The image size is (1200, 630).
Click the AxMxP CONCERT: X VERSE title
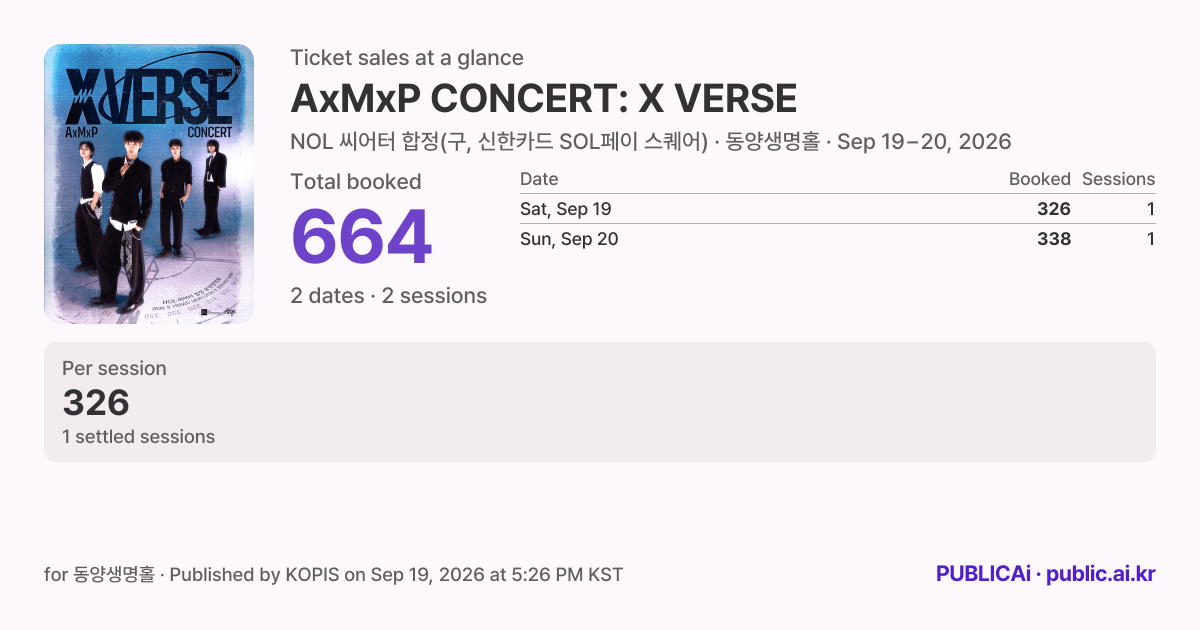click(x=543, y=99)
